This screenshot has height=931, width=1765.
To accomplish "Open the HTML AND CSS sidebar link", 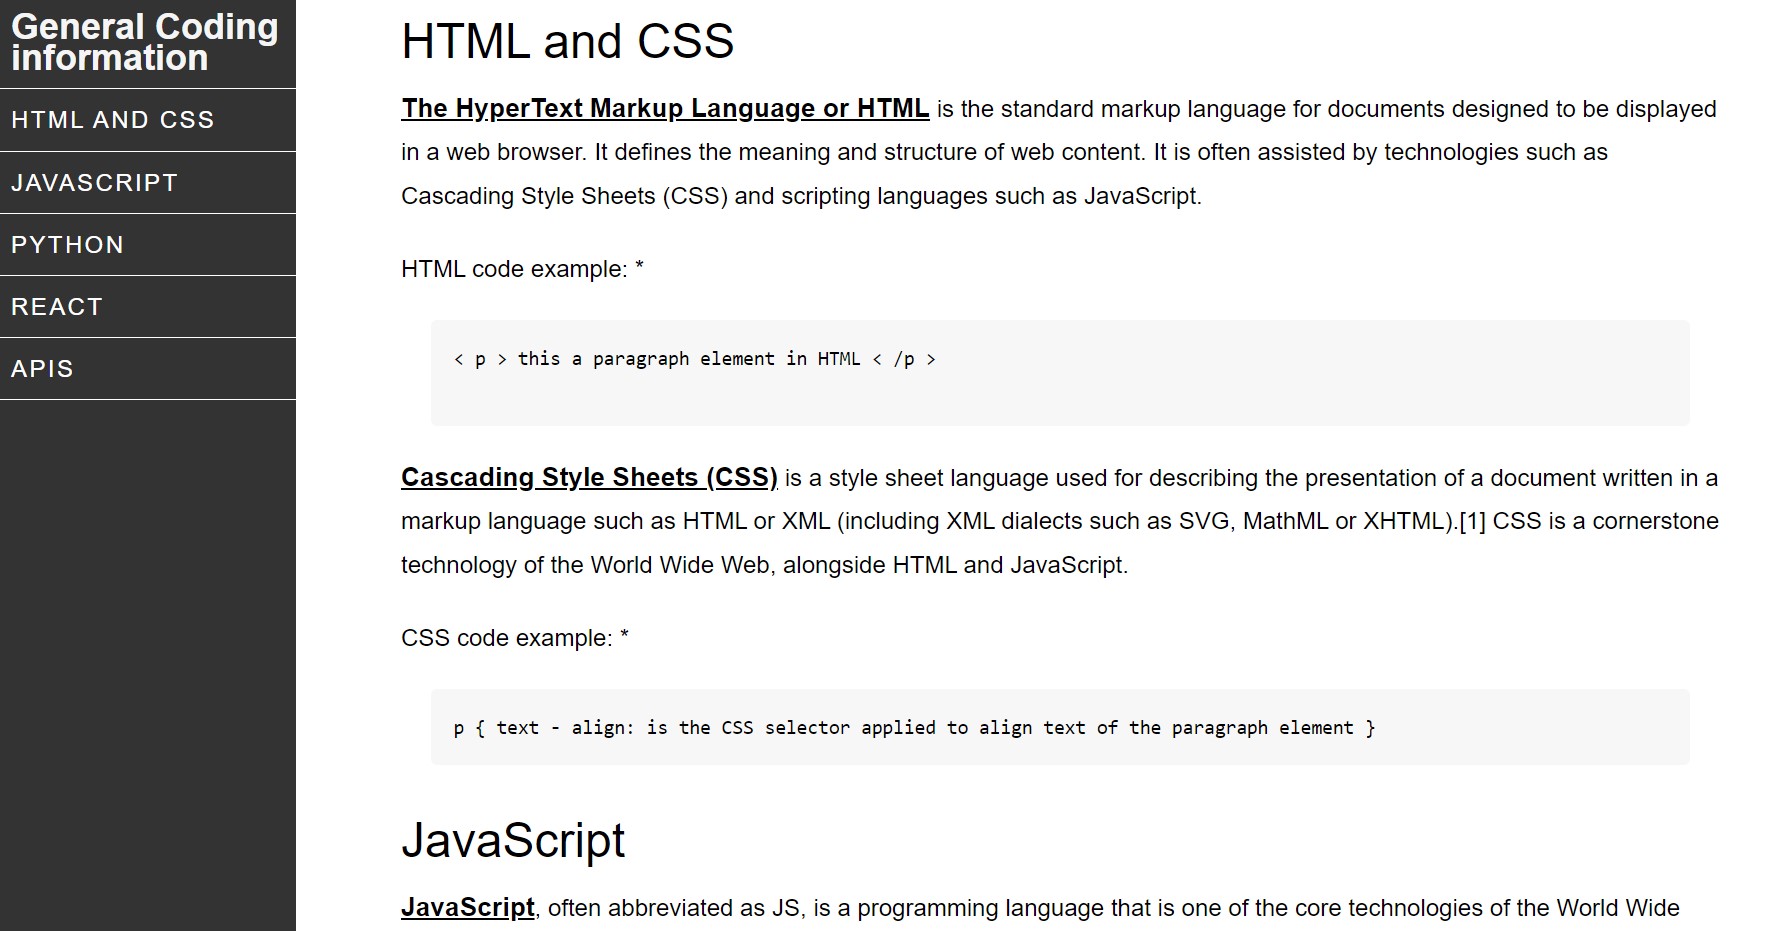I will point(148,120).
